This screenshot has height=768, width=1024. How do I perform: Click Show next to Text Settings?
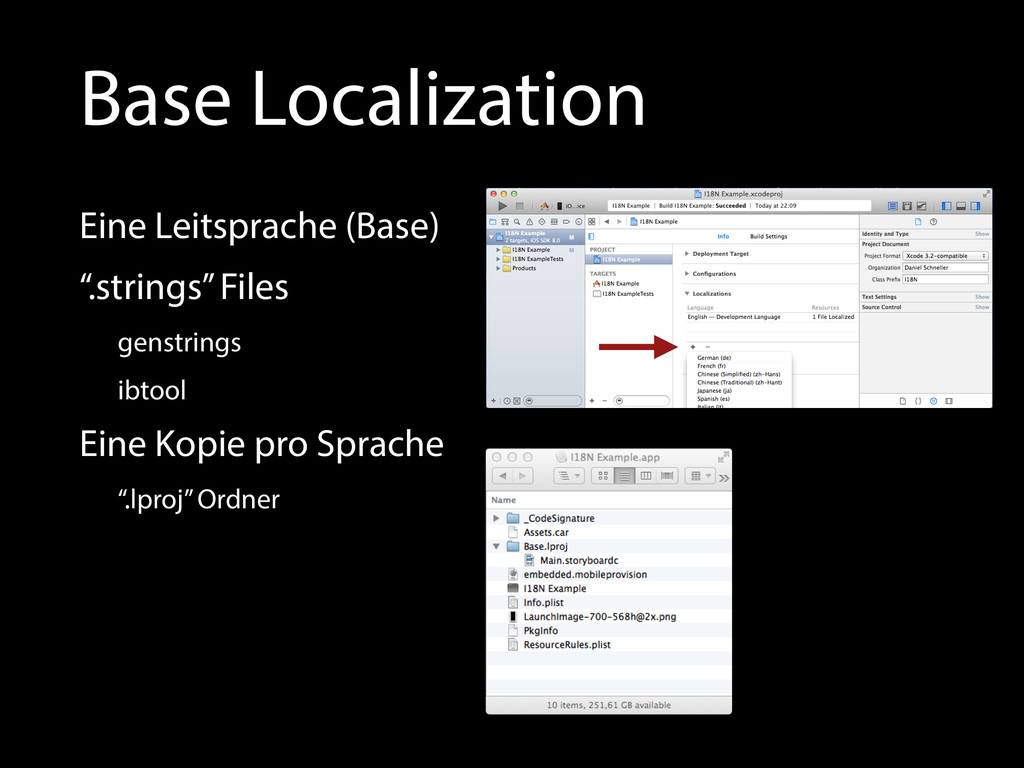(982, 296)
